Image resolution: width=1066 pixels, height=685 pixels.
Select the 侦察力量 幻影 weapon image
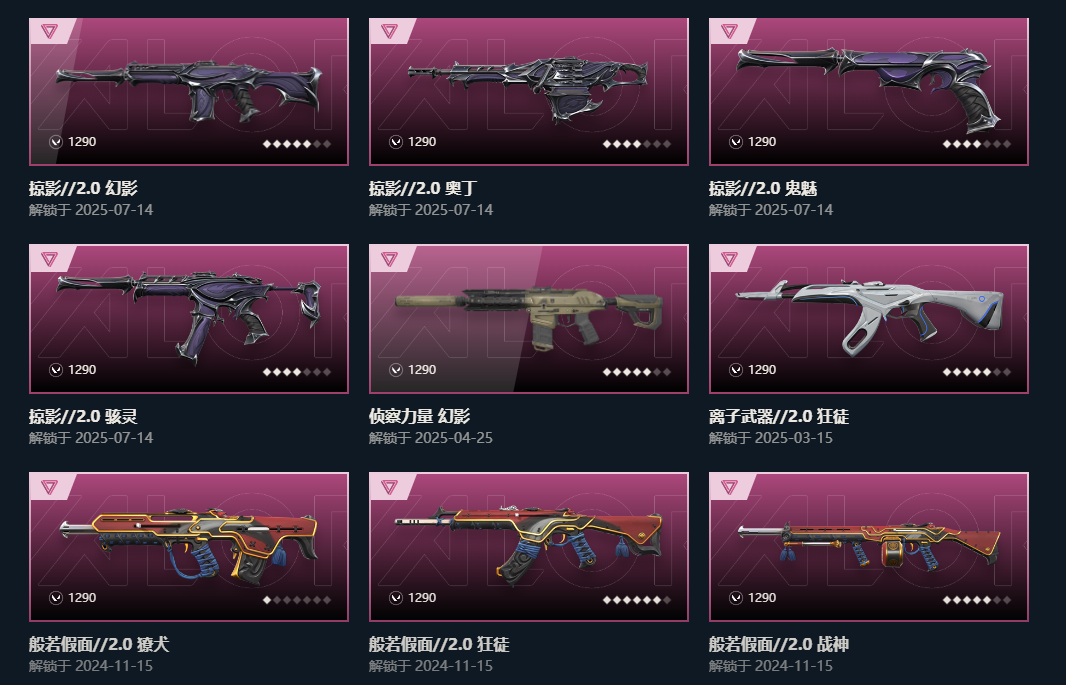pyautogui.click(x=529, y=319)
